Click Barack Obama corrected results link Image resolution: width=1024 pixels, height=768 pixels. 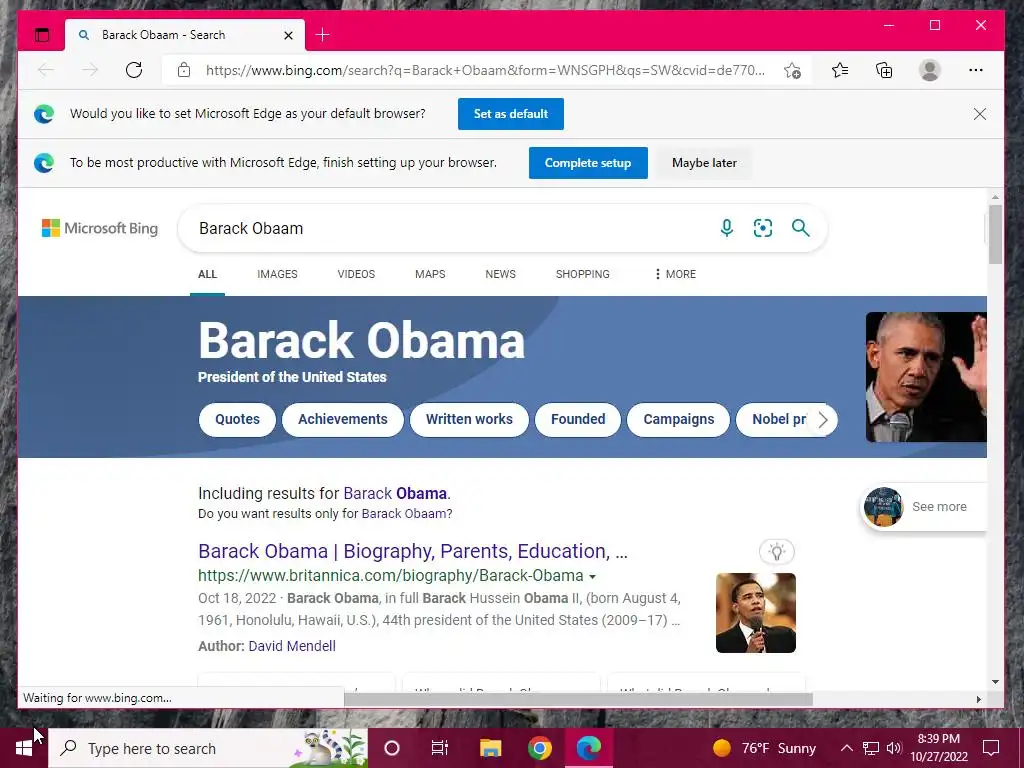[395, 493]
